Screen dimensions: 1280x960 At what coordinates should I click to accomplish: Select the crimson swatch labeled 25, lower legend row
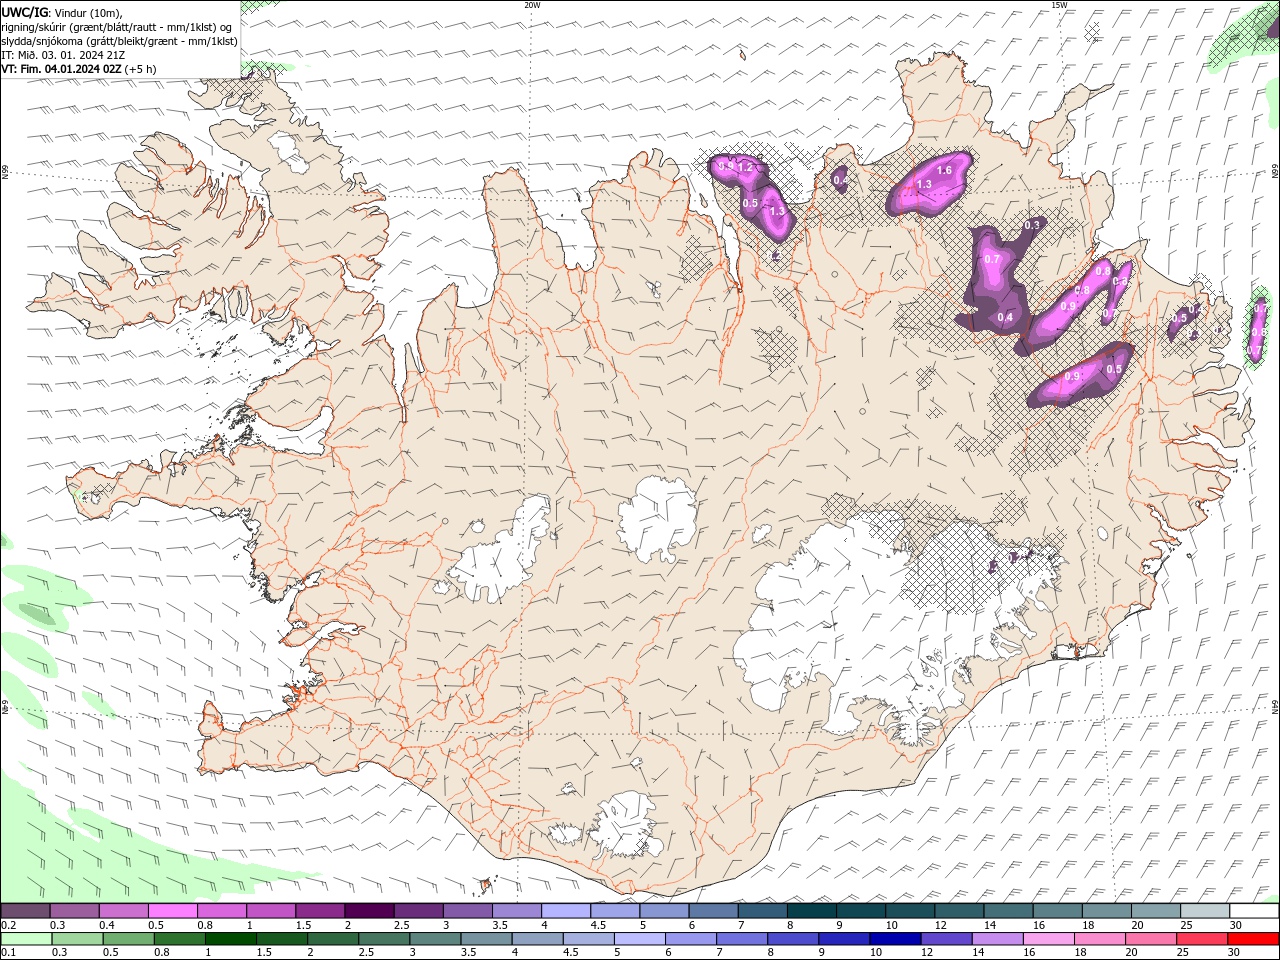pyautogui.click(x=1203, y=939)
